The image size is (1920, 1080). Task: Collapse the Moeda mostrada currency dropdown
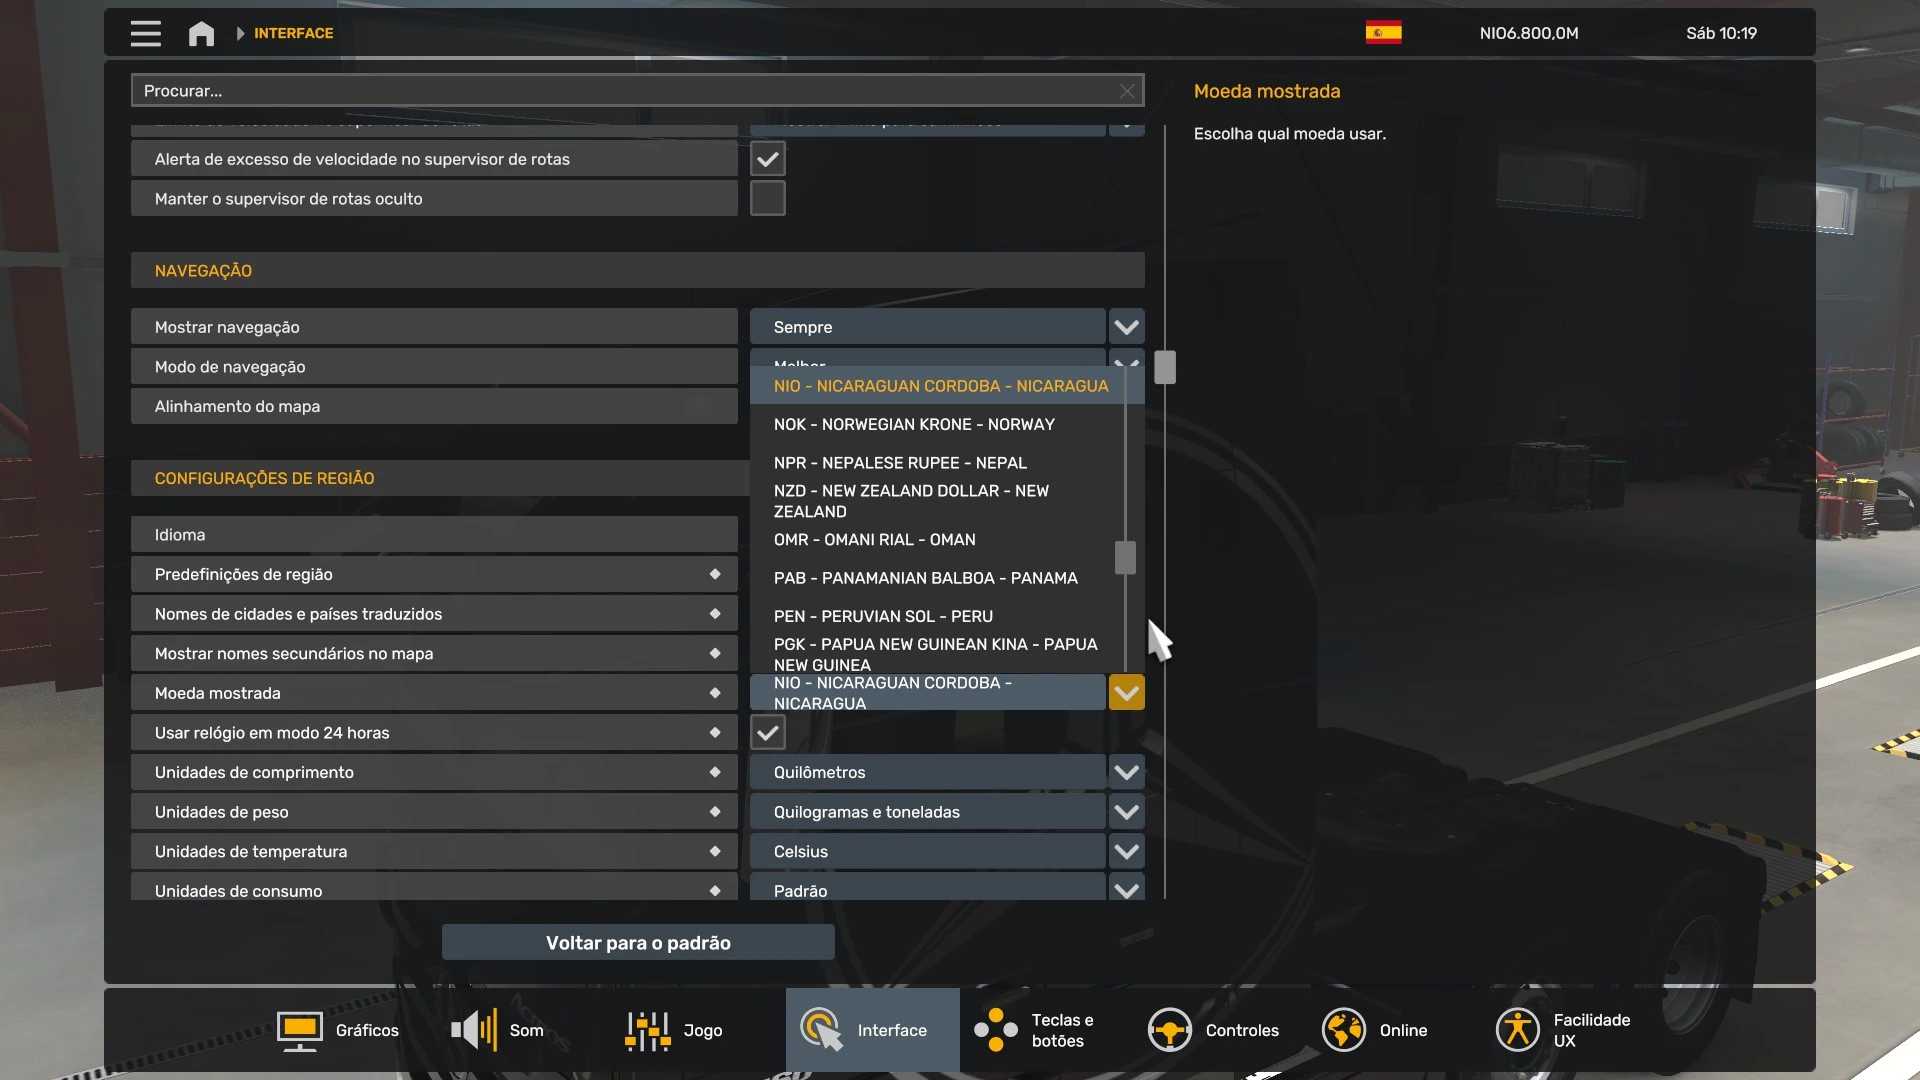pos(1126,693)
